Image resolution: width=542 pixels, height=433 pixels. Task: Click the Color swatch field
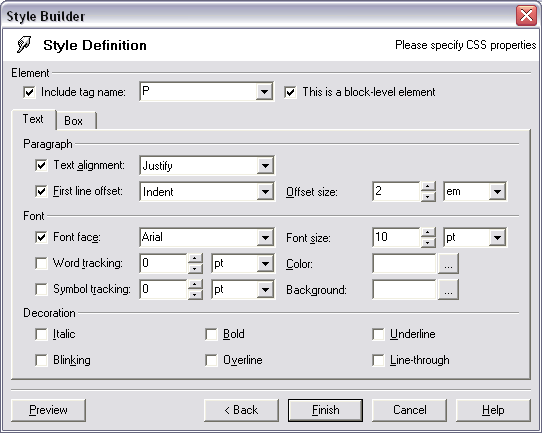pyautogui.click(x=404, y=264)
